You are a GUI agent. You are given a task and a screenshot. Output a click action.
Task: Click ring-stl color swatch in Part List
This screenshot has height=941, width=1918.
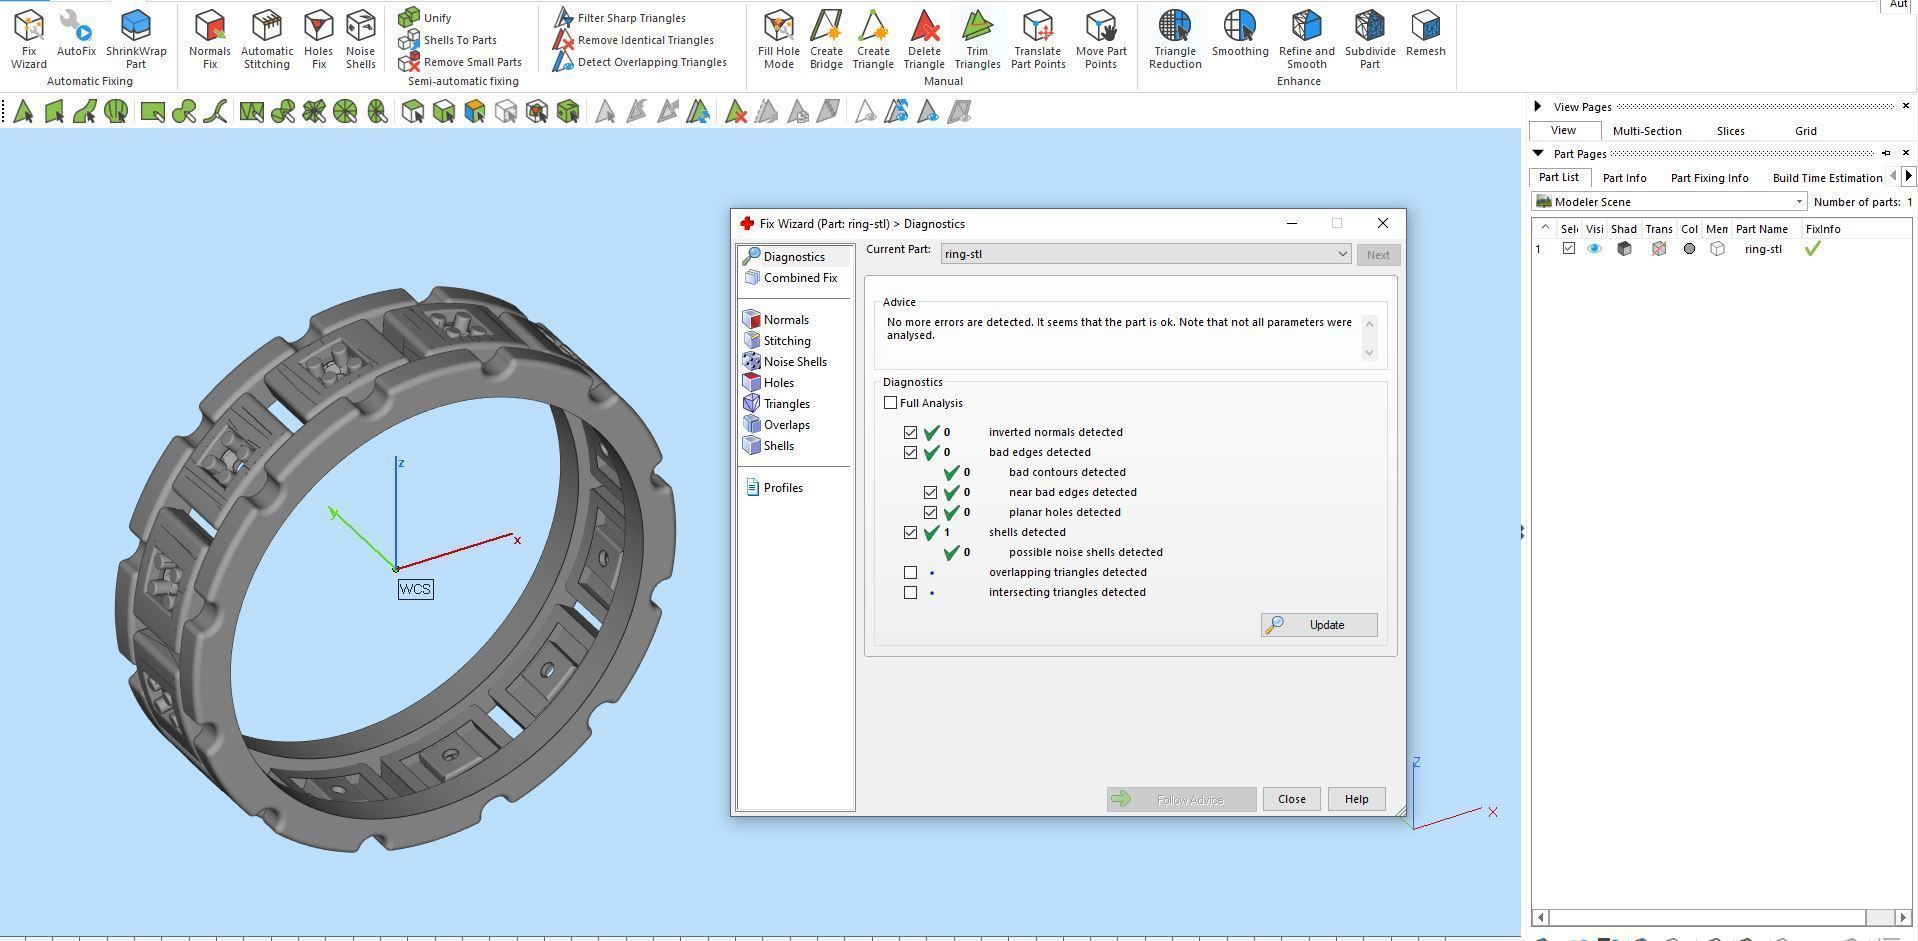[x=1689, y=249]
